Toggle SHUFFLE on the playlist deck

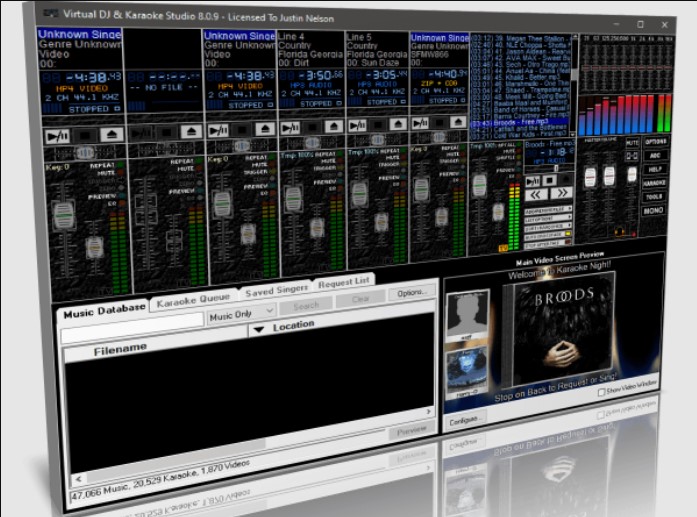[518, 157]
